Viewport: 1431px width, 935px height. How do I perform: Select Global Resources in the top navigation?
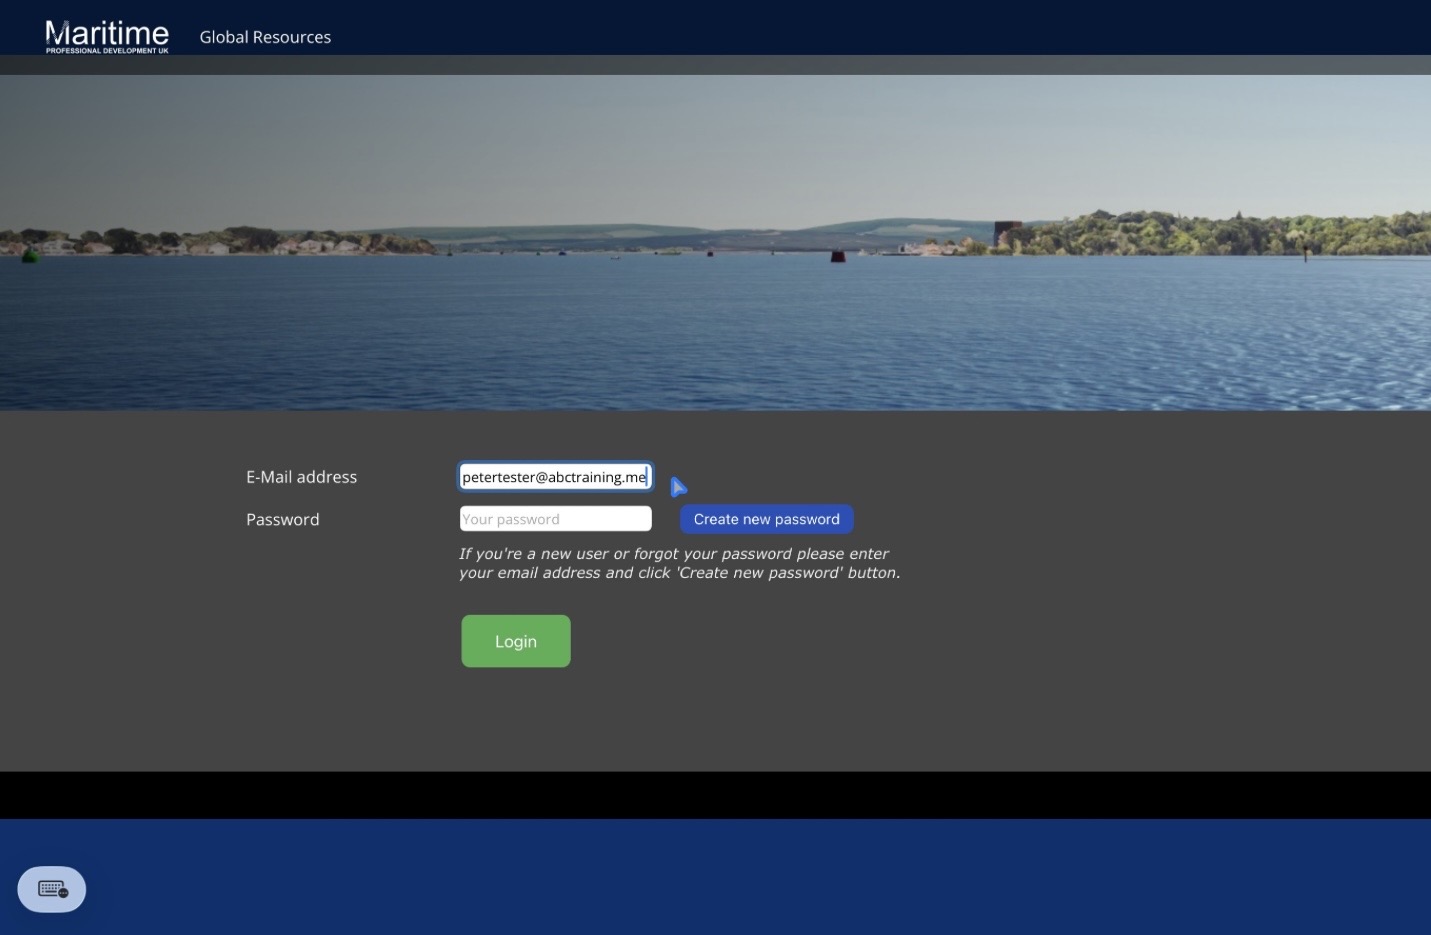264,37
